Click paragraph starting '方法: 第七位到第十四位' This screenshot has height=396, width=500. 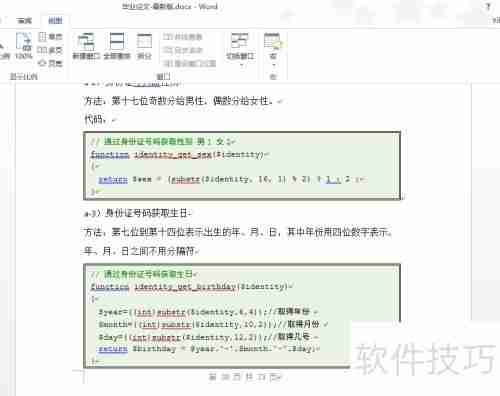(237, 232)
